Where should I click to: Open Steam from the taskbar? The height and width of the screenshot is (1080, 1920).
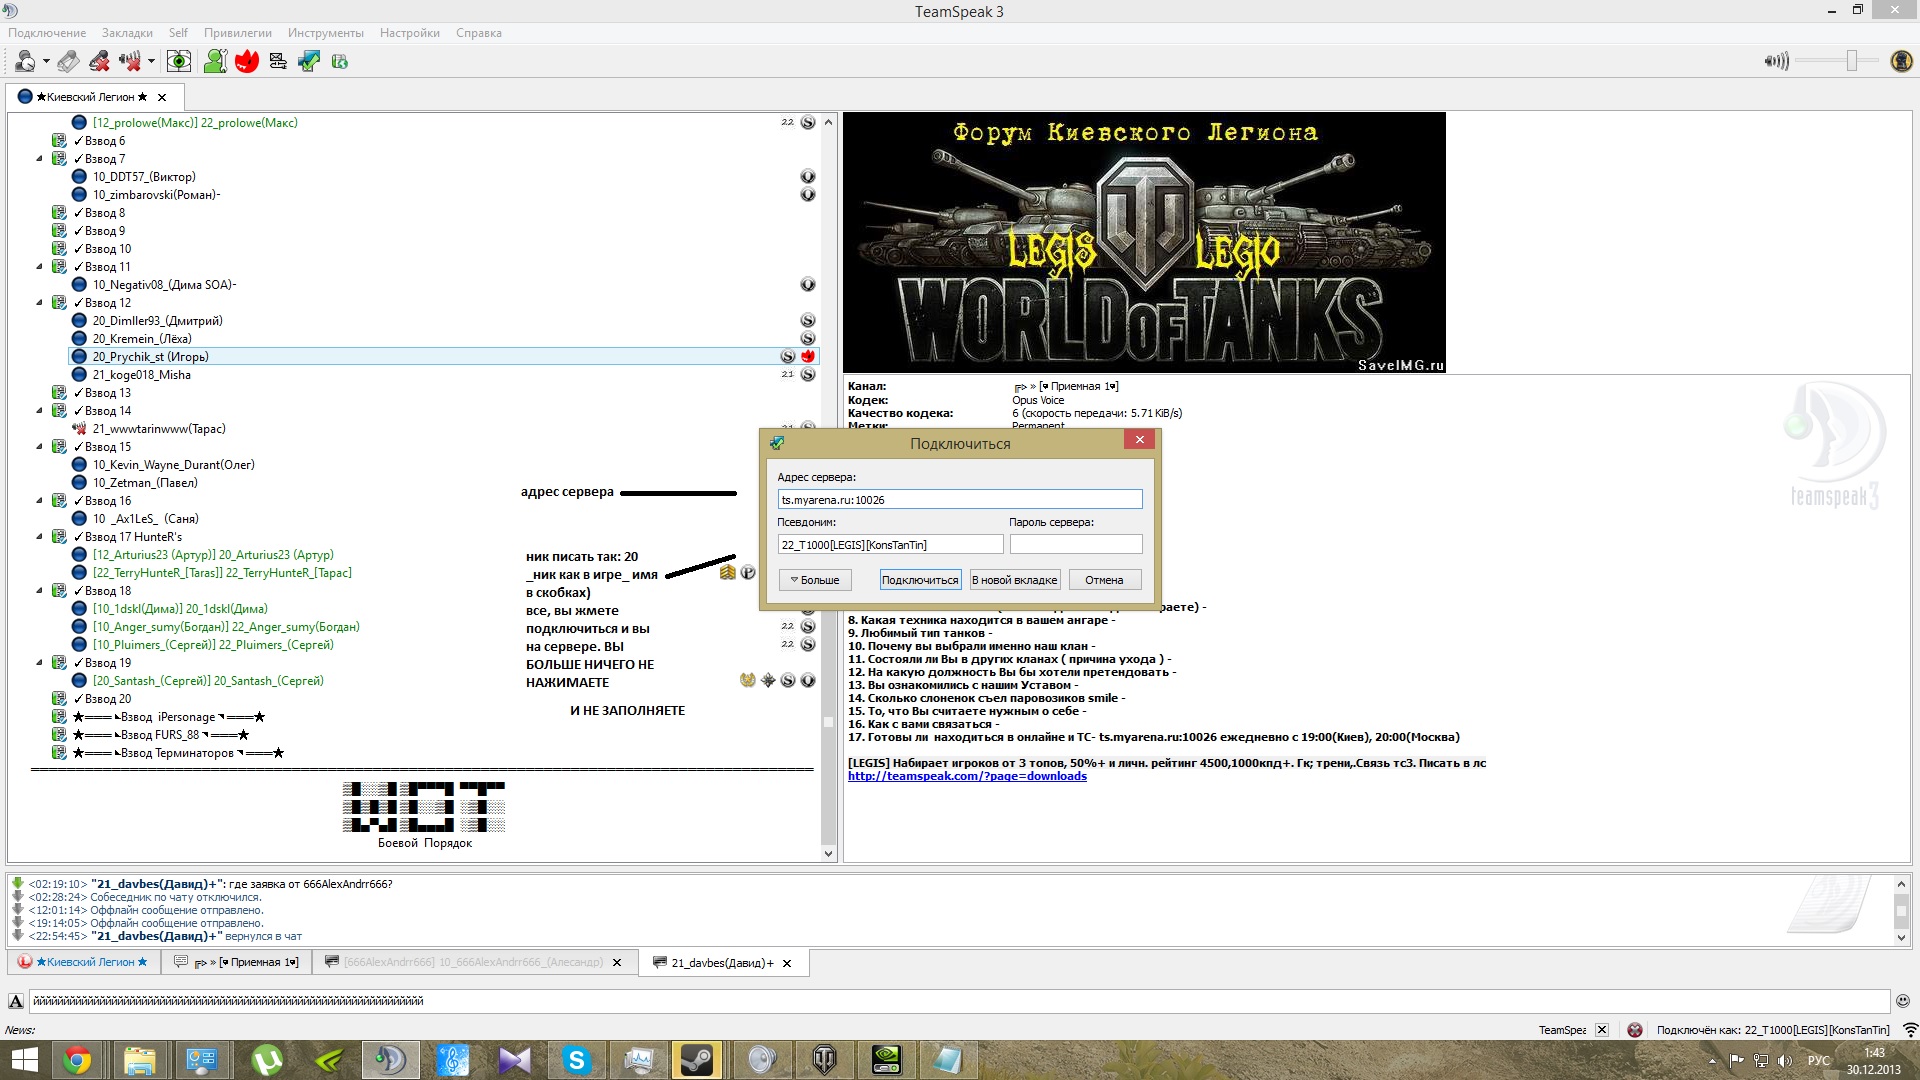697,1060
